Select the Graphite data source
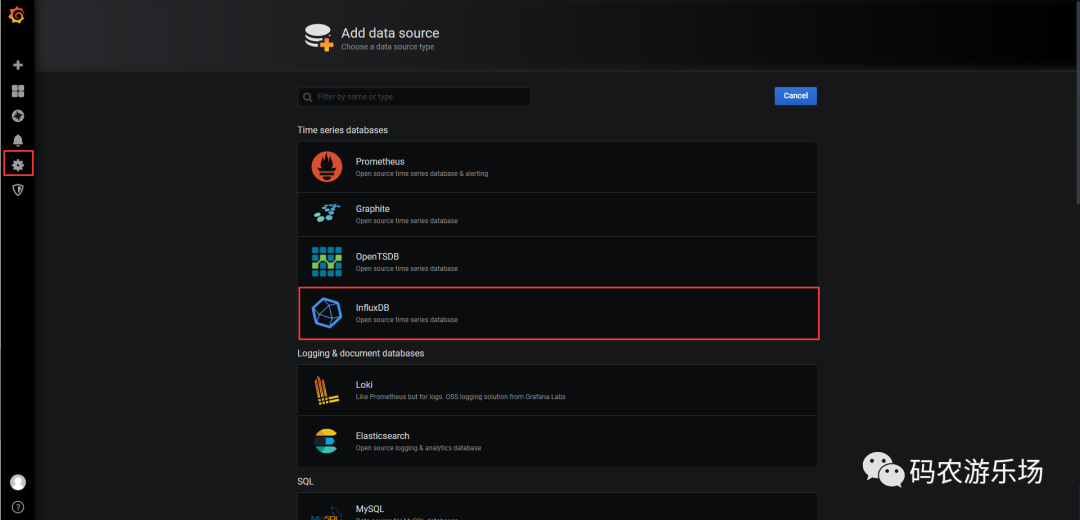The image size is (1080, 520). [x=557, y=214]
